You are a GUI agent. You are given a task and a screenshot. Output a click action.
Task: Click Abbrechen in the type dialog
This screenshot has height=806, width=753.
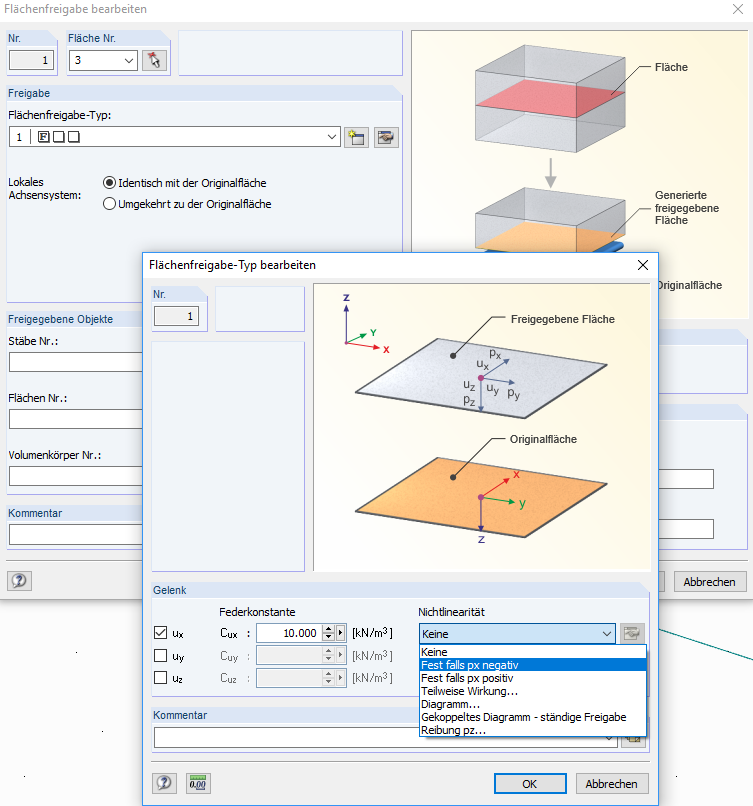[x=612, y=784]
